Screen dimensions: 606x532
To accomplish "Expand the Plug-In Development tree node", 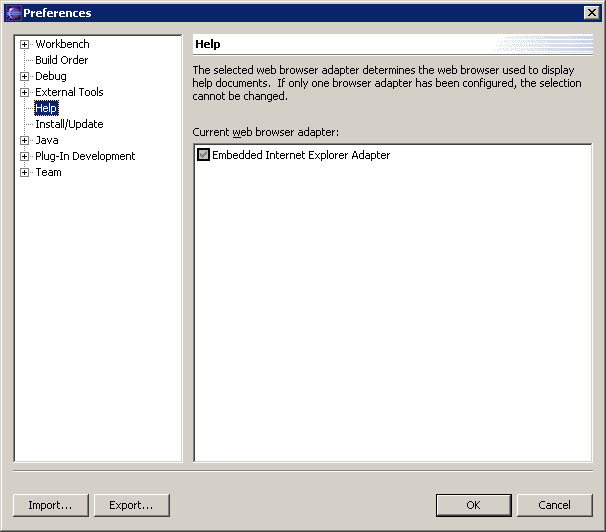I will (24, 156).
